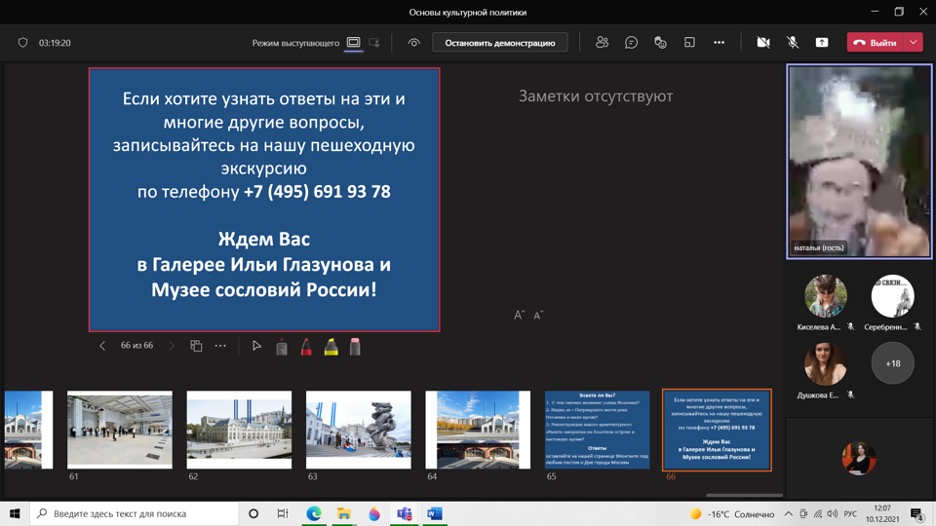
Task: Expand the leave-meeting dropdown arrow
Action: [x=914, y=43]
